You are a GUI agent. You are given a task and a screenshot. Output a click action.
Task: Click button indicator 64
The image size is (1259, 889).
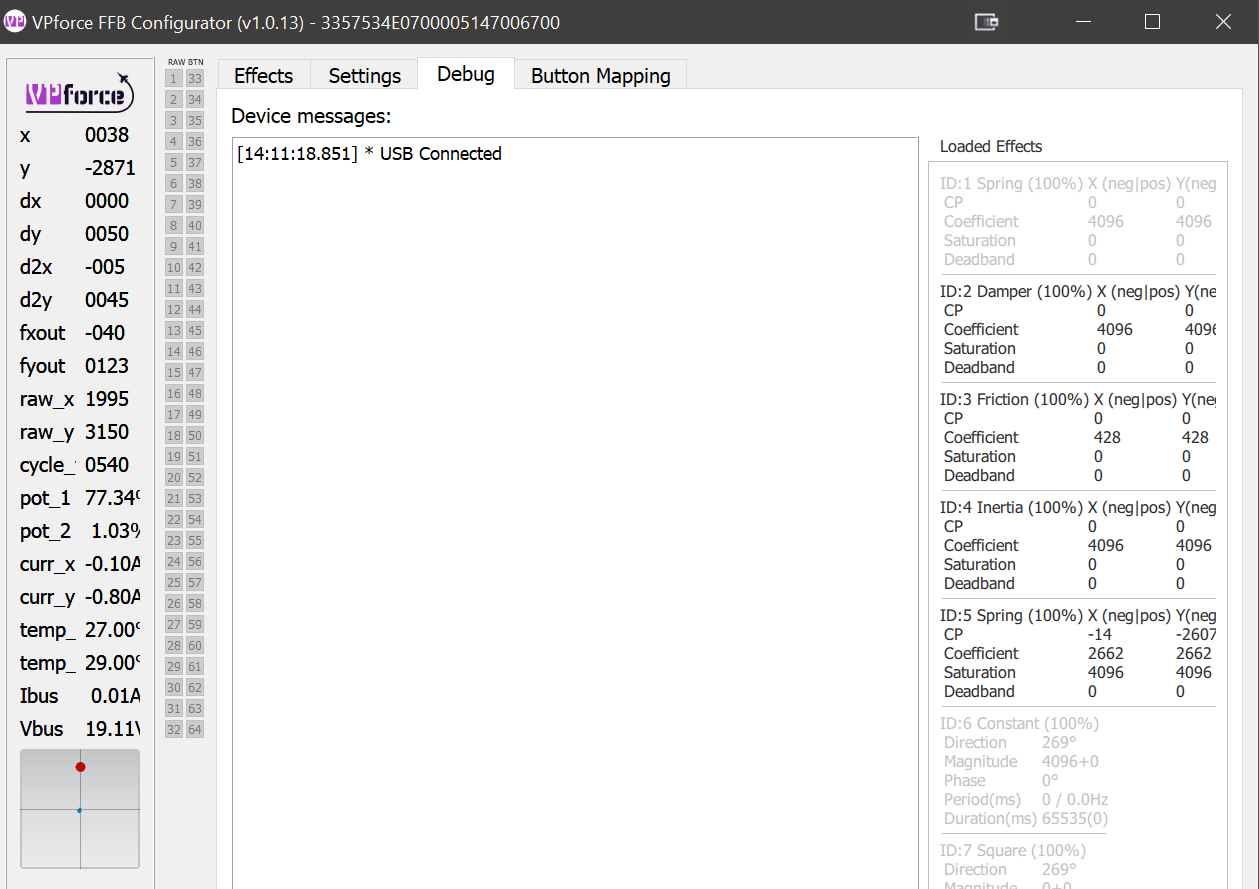click(195, 729)
